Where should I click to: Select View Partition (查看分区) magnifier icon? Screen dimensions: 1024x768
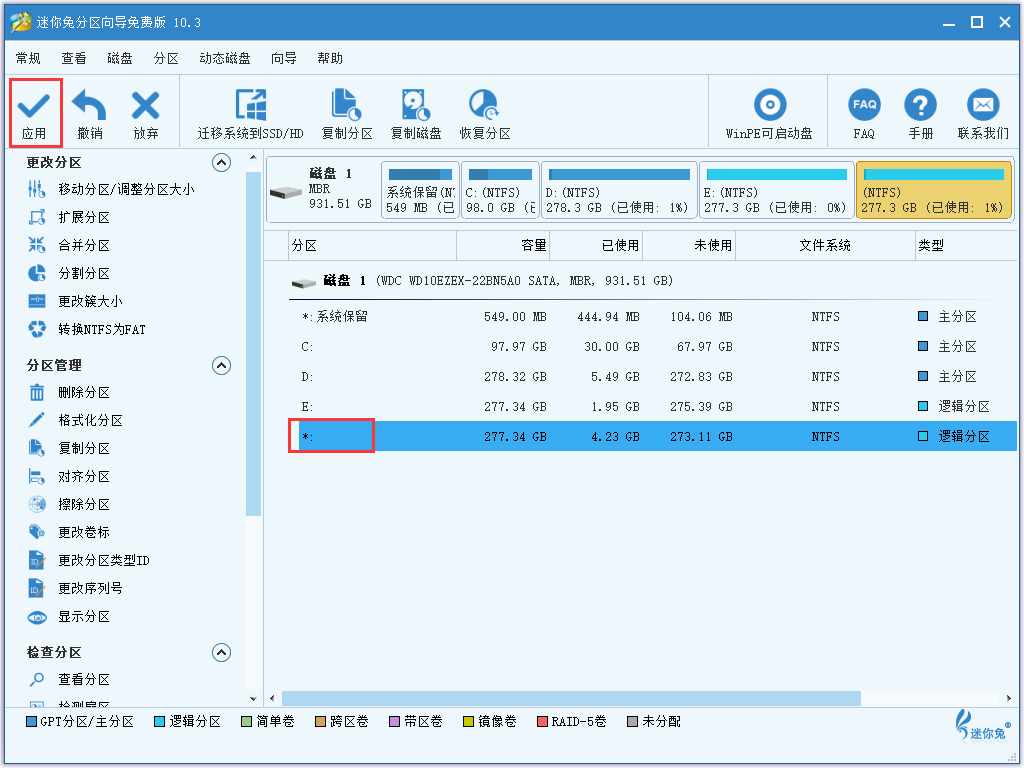click(x=37, y=680)
